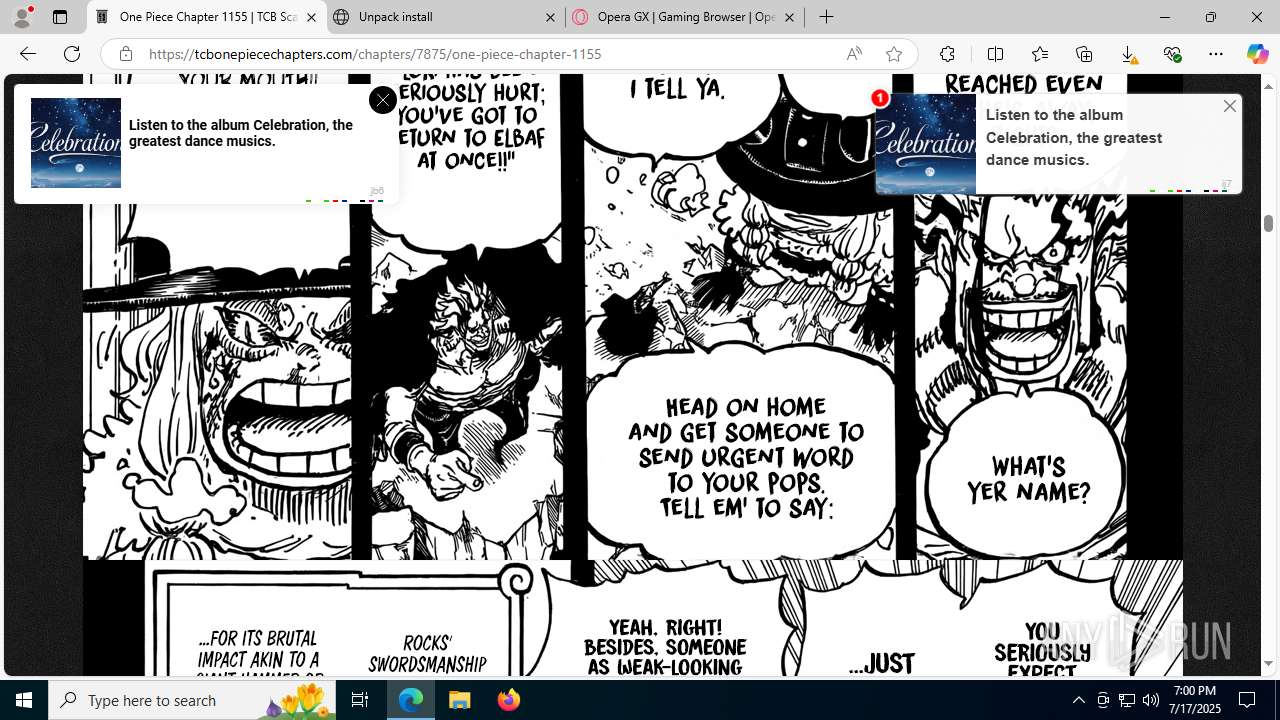This screenshot has width=1280, height=720.
Task: Open the browser profile icon
Action: (22, 17)
